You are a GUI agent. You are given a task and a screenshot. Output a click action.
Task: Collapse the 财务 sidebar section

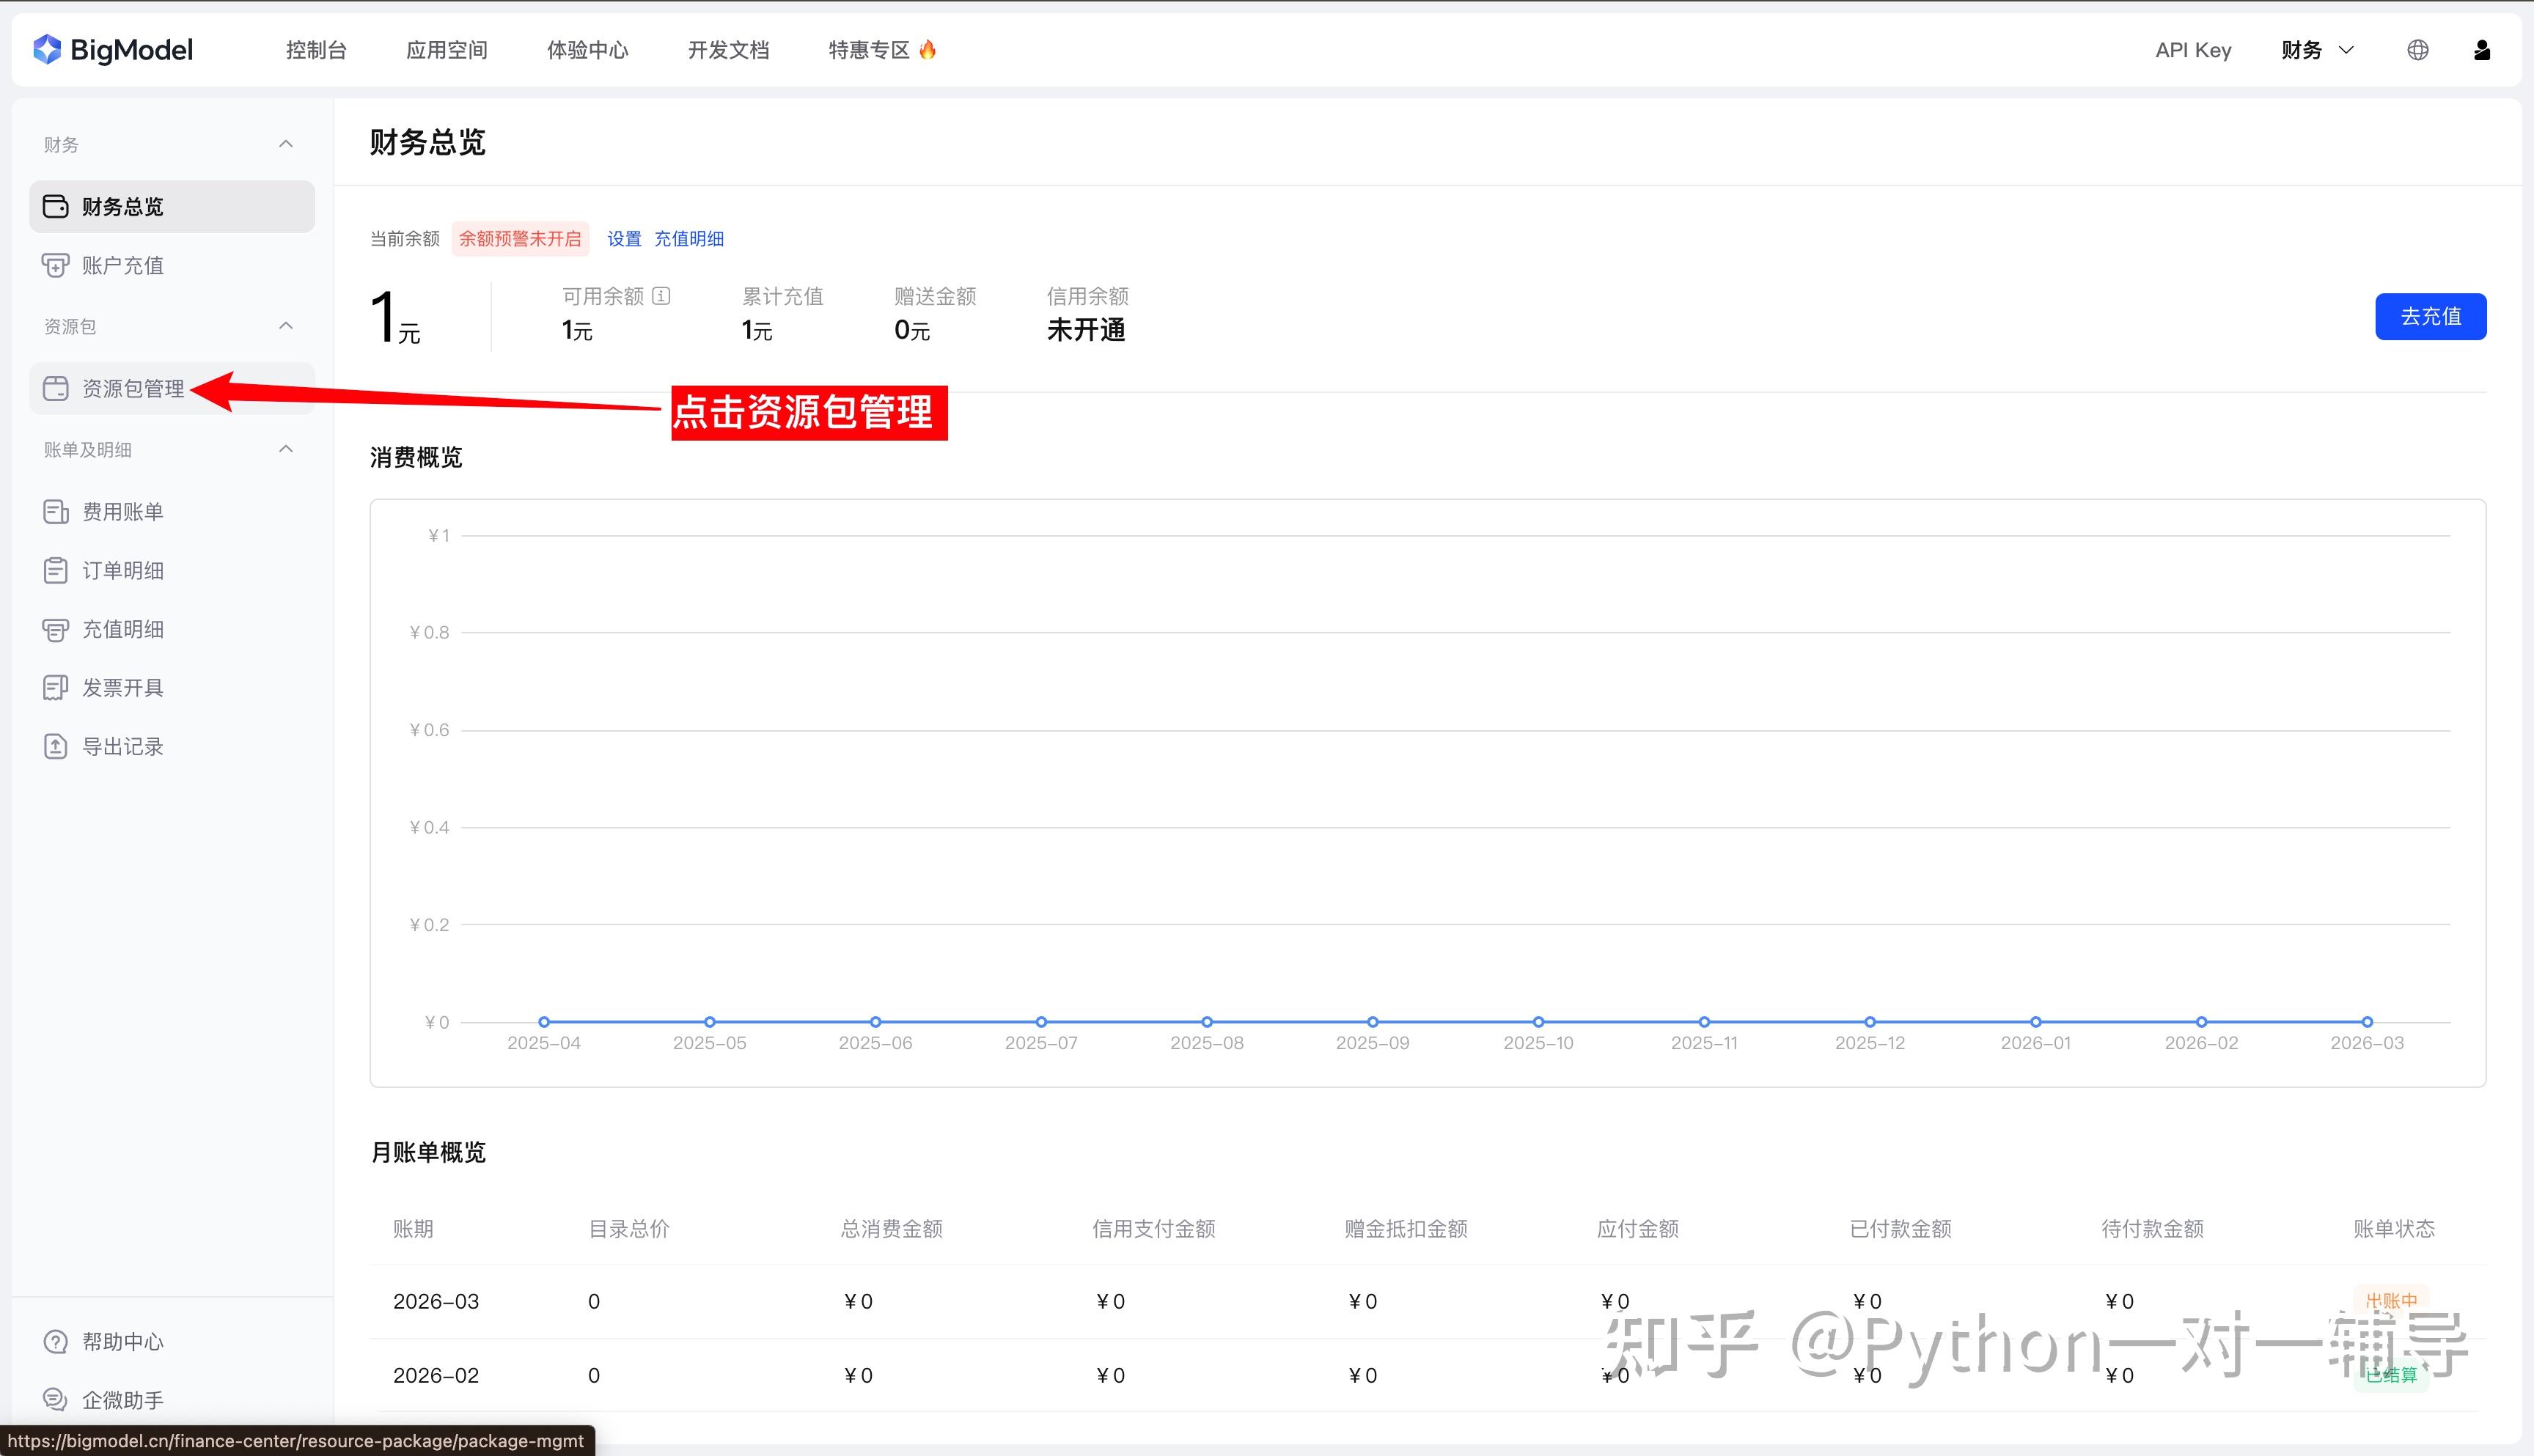click(x=286, y=144)
